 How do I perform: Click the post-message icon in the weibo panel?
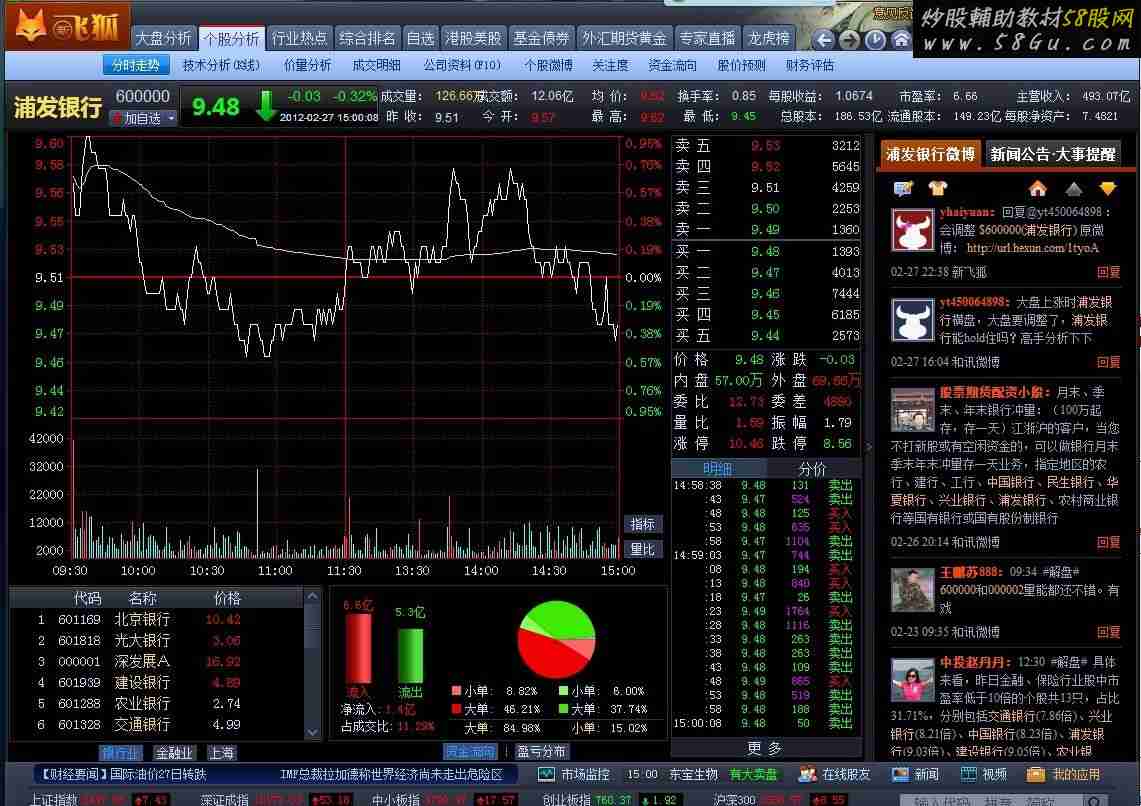click(904, 189)
